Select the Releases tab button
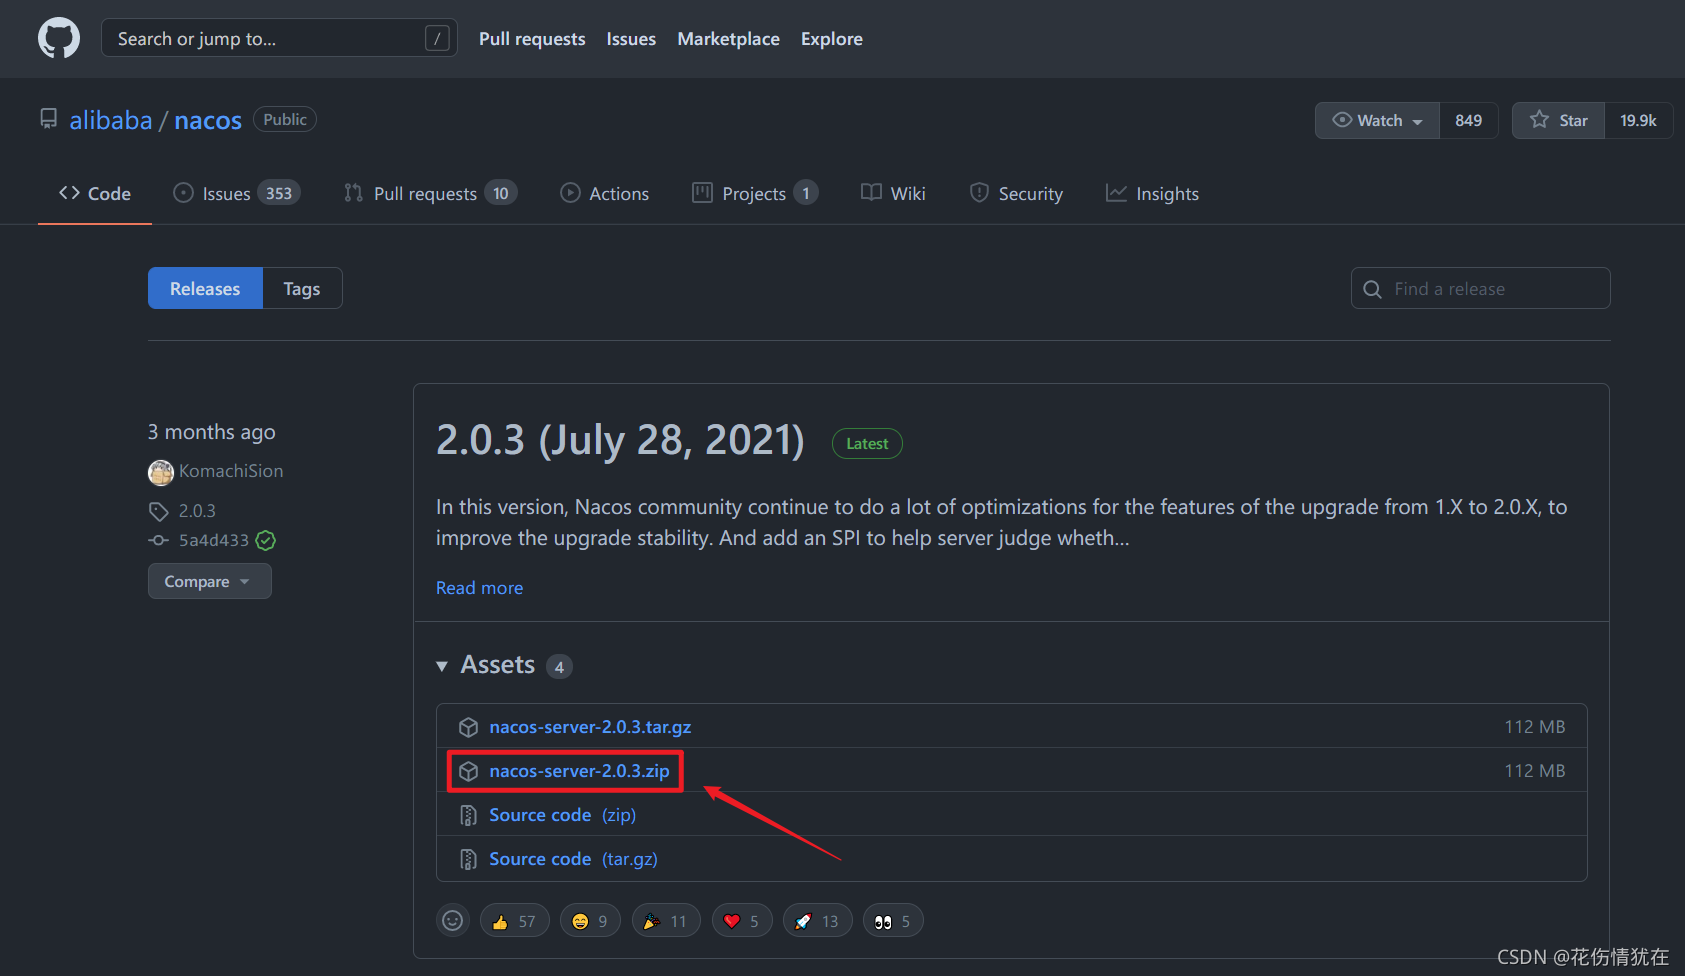1685x976 pixels. pyautogui.click(x=205, y=288)
